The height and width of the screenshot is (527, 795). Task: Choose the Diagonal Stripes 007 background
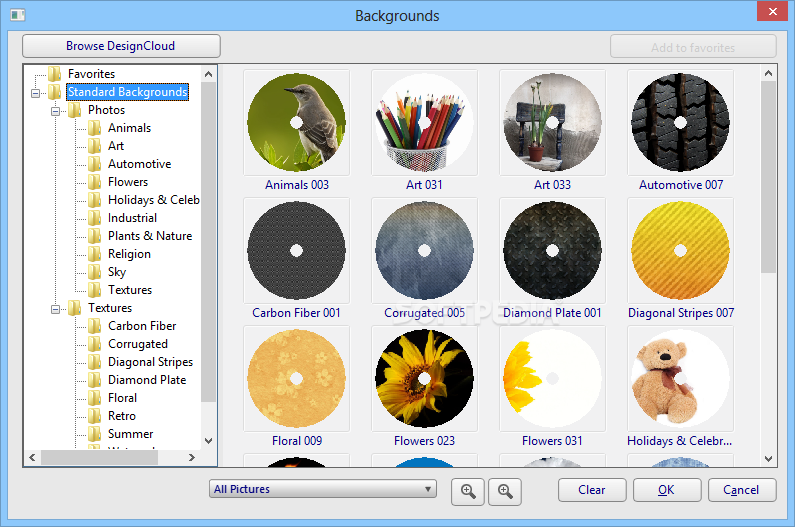click(x=680, y=251)
